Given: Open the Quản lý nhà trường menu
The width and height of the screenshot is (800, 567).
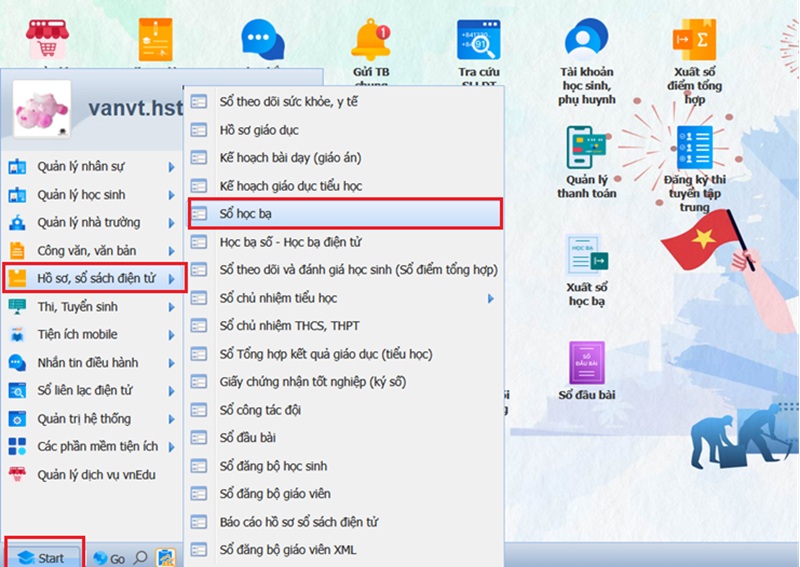Looking at the screenshot, I should (92, 223).
